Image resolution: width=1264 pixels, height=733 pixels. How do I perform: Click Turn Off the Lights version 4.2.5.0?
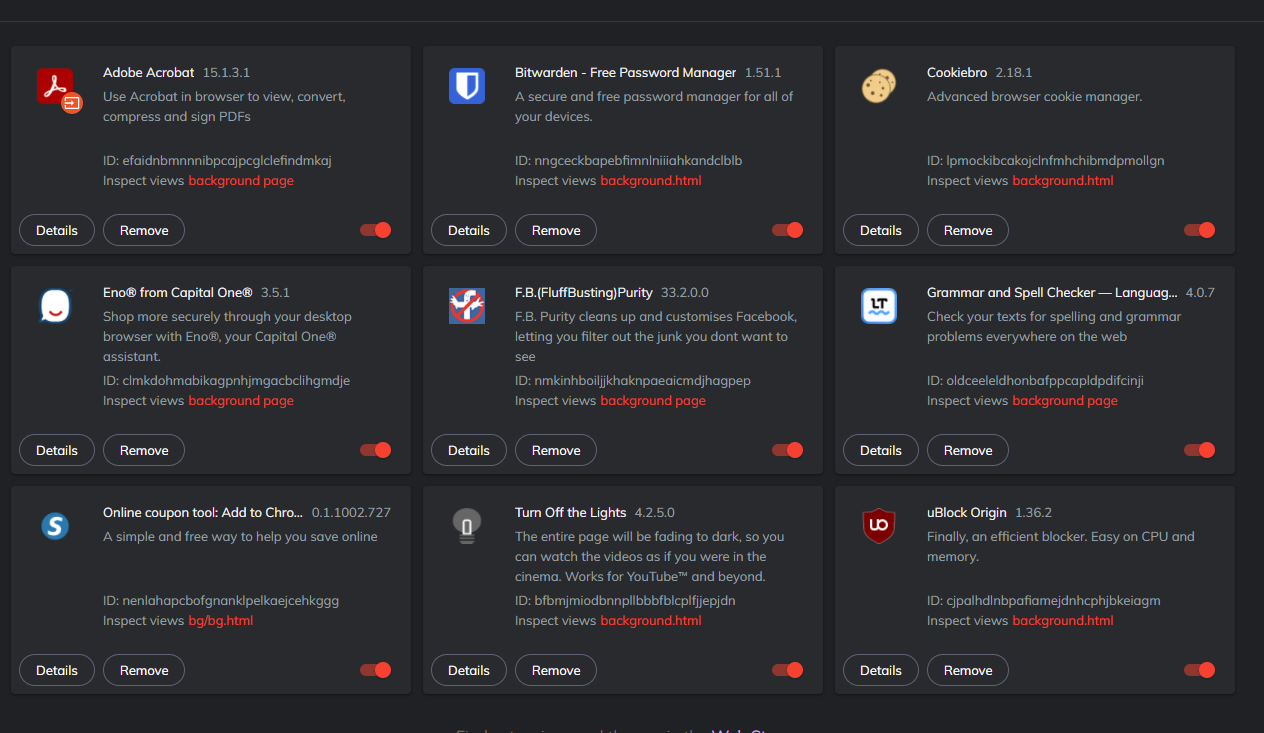[x=655, y=513]
